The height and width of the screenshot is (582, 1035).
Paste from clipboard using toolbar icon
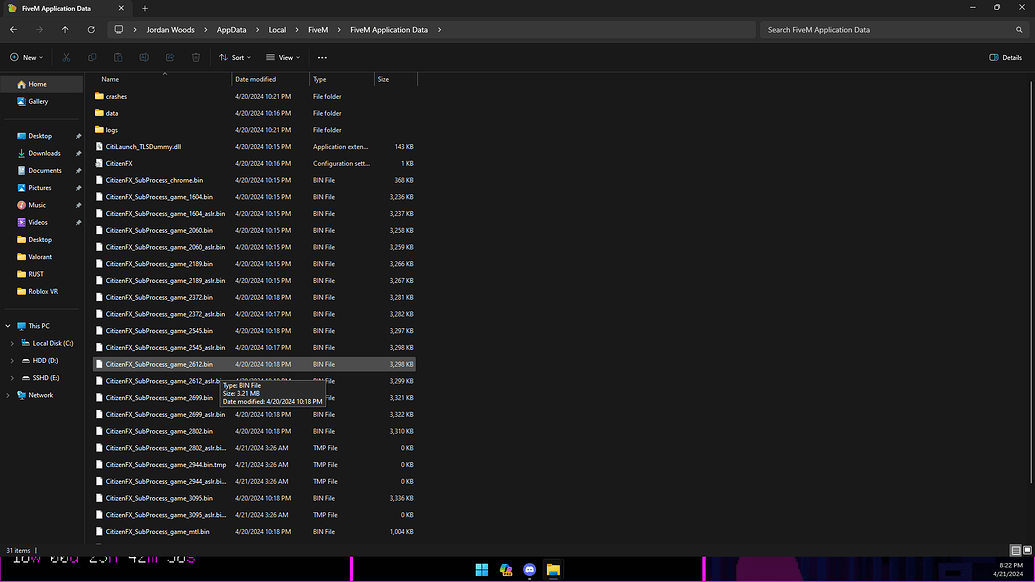[x=117, y=57]
